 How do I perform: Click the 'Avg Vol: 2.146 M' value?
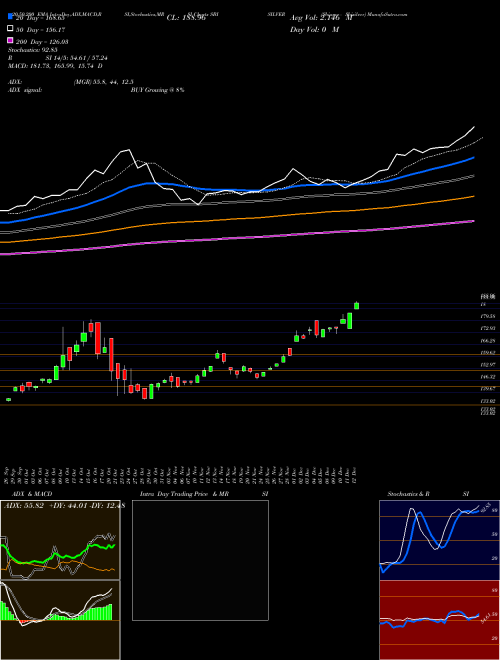321,18
